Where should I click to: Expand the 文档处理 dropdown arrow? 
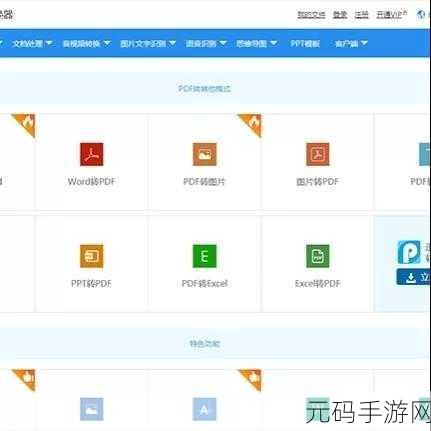click(x=49, y=43)
